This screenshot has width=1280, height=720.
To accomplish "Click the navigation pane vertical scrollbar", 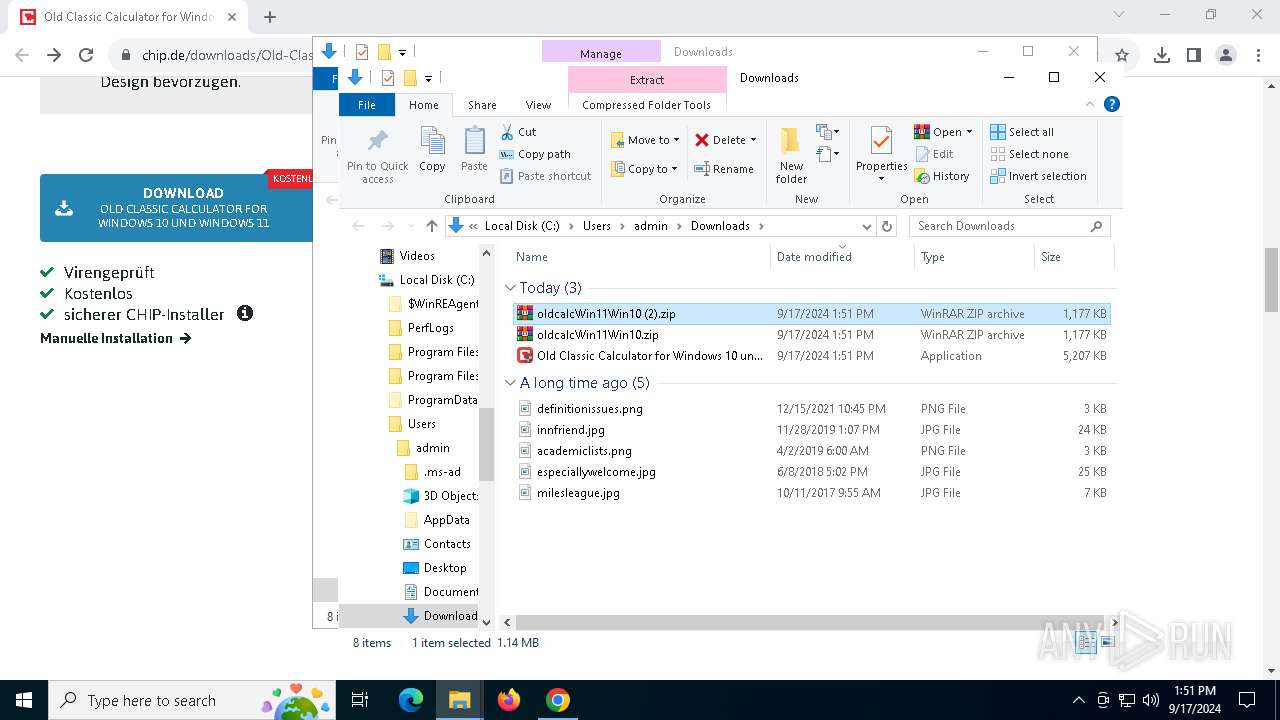I will (x=486, y=443).
